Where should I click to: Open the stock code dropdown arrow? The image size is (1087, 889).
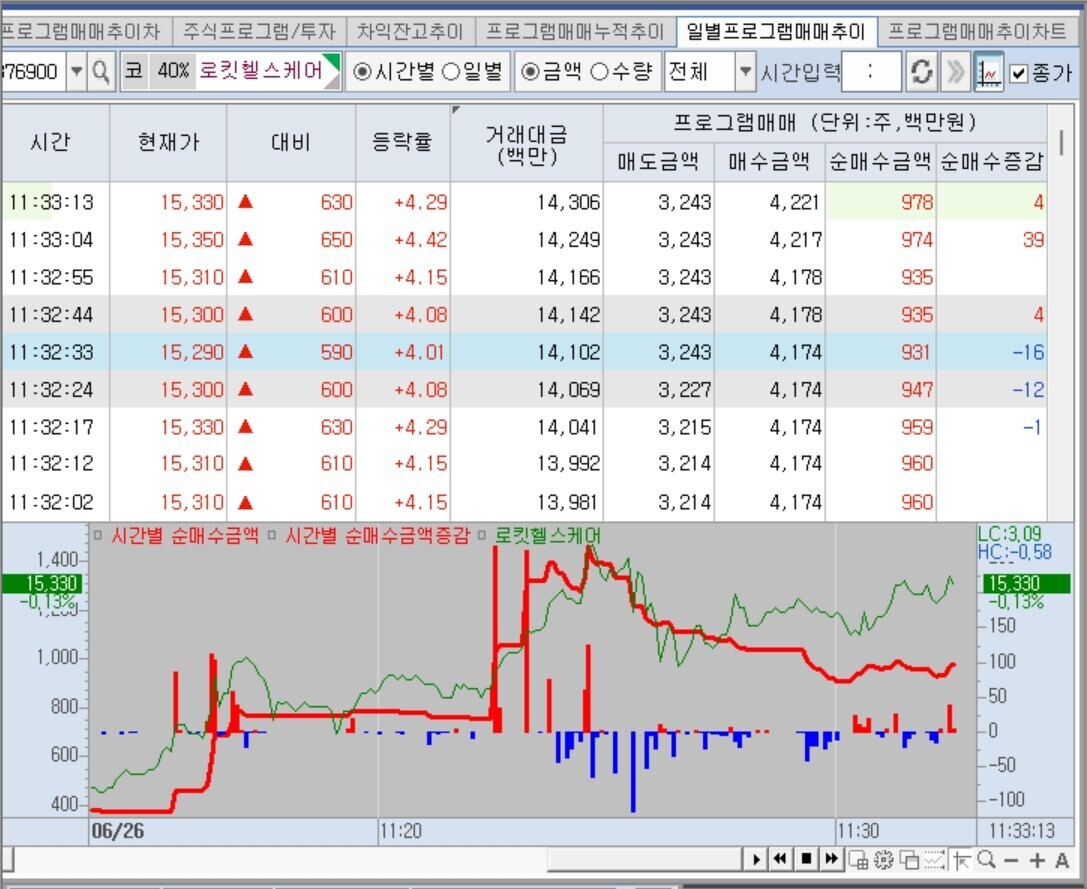pyautogui.click(x=76, y=71)
